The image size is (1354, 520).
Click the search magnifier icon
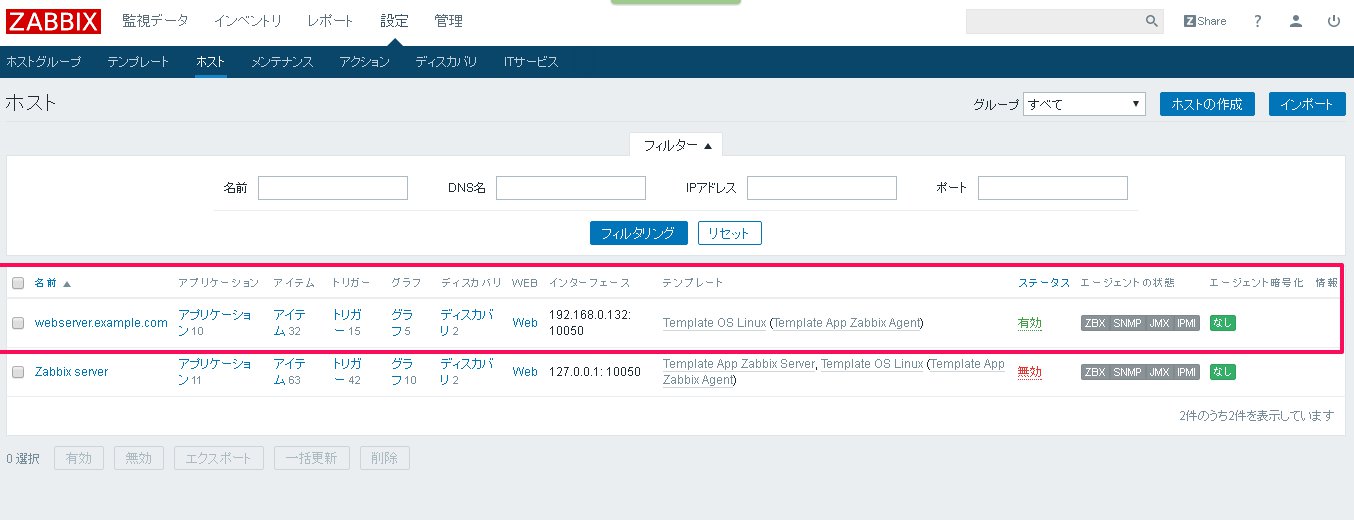point(1151,21)
